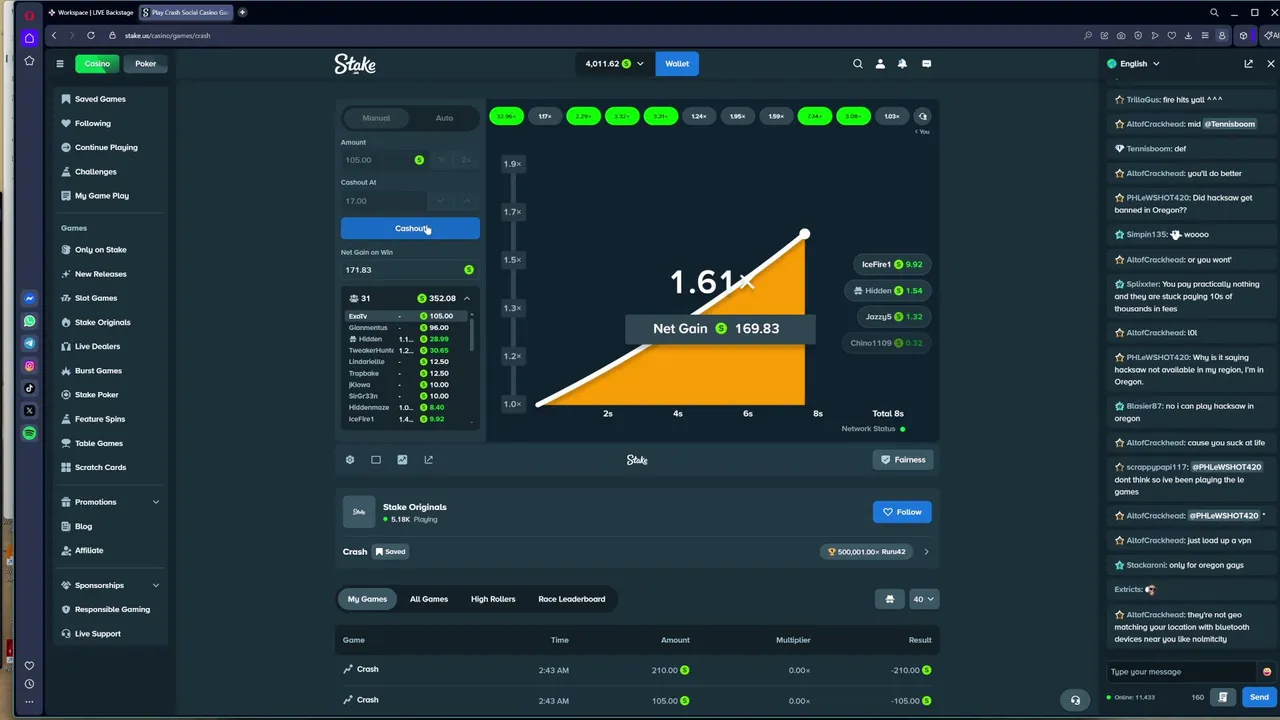Viewport: 1280px width, 720px height.
Task: Open TikTok from the Opera sidebar
Action: pyautogui.click(x=29, y=388)
